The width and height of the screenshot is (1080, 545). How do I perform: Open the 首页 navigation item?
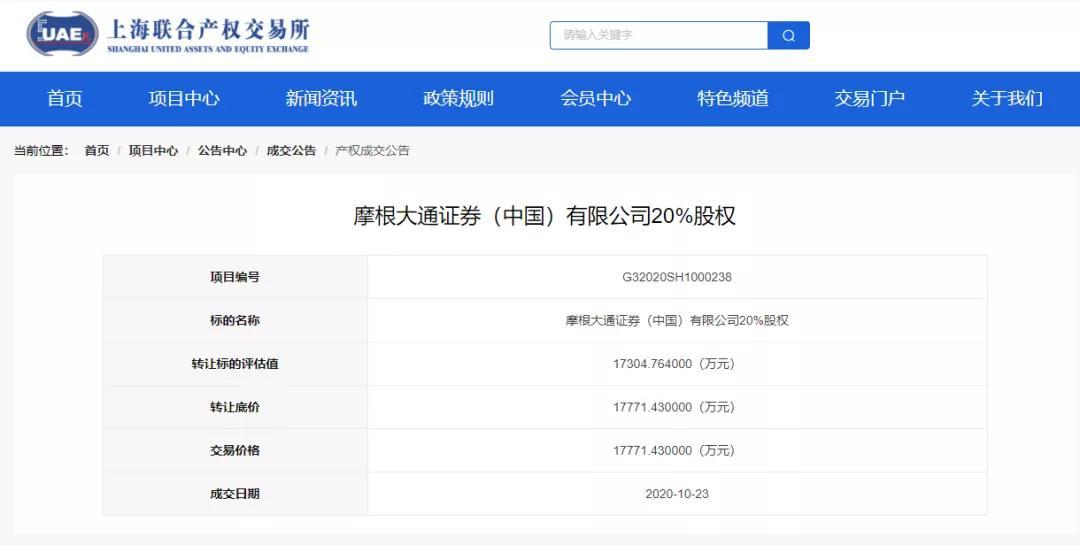[x=65, y=99]
